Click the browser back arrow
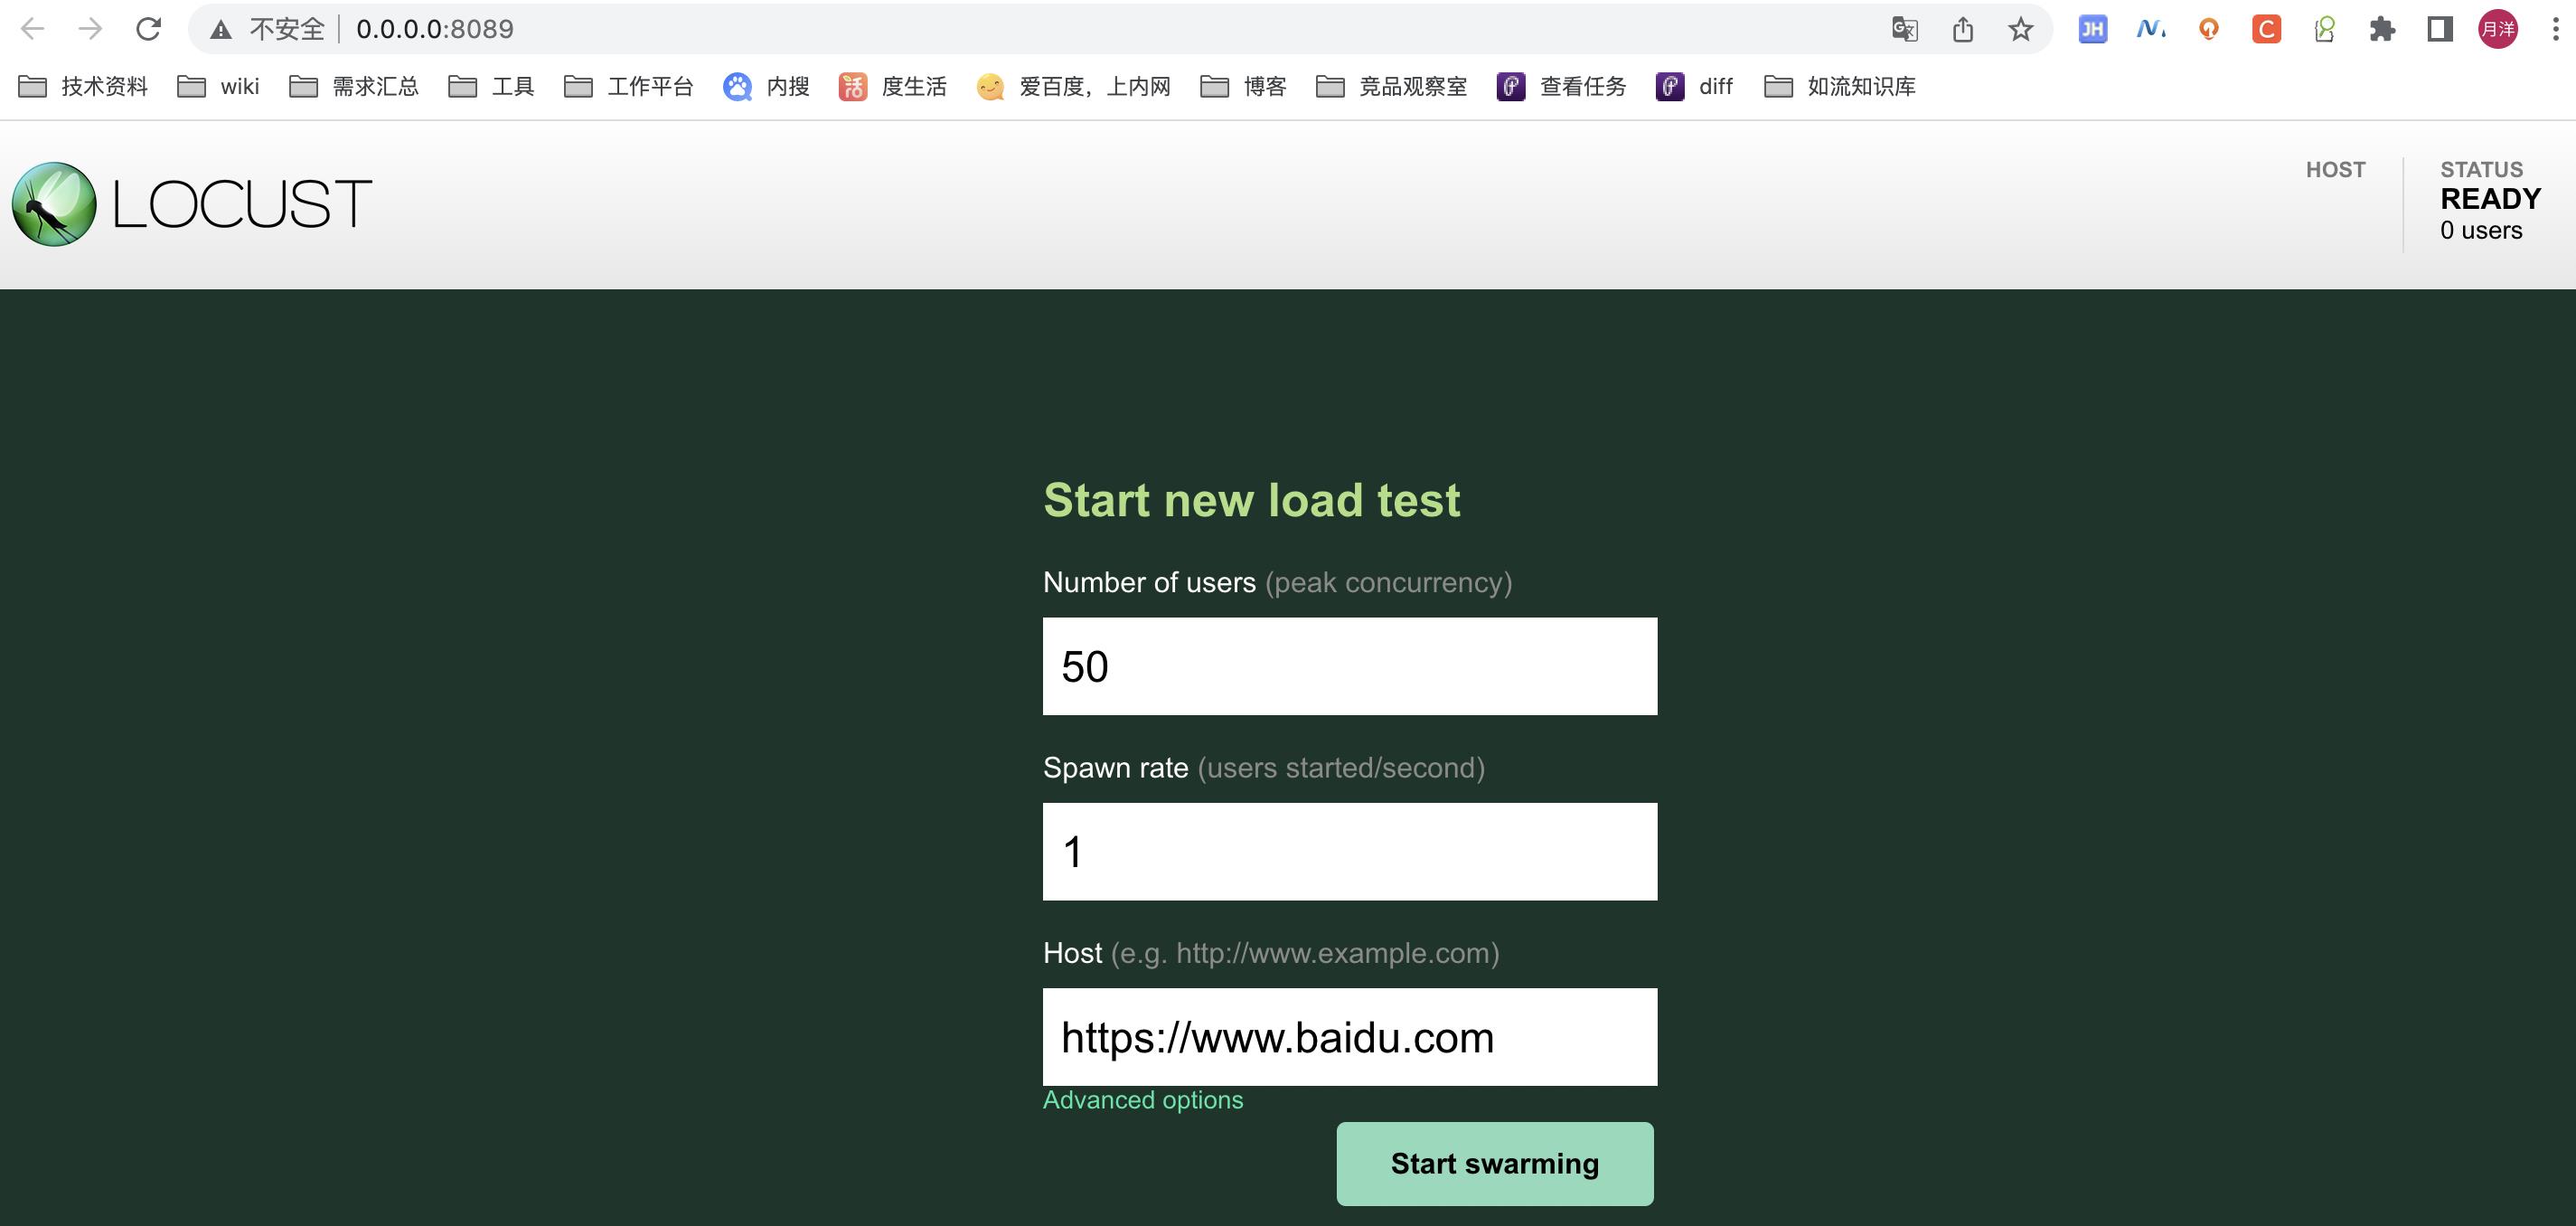This screenshot has width=2576, height=1226. [33, 29]
